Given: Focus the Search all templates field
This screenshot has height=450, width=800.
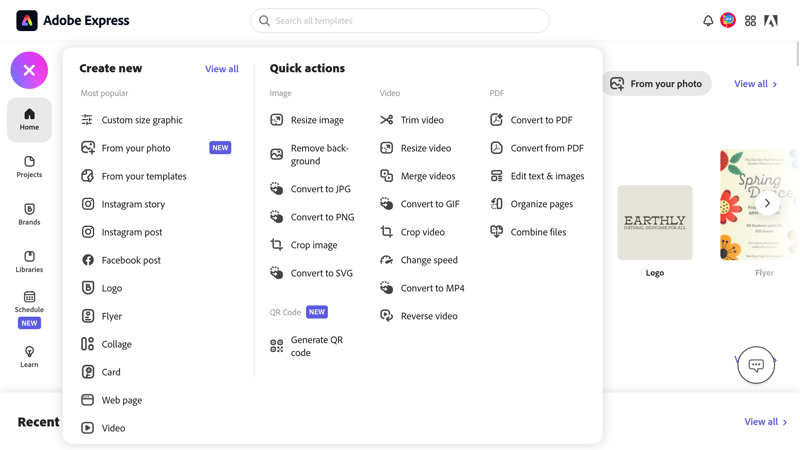Looking at the screenshot, I should click(x=399, y=20).
